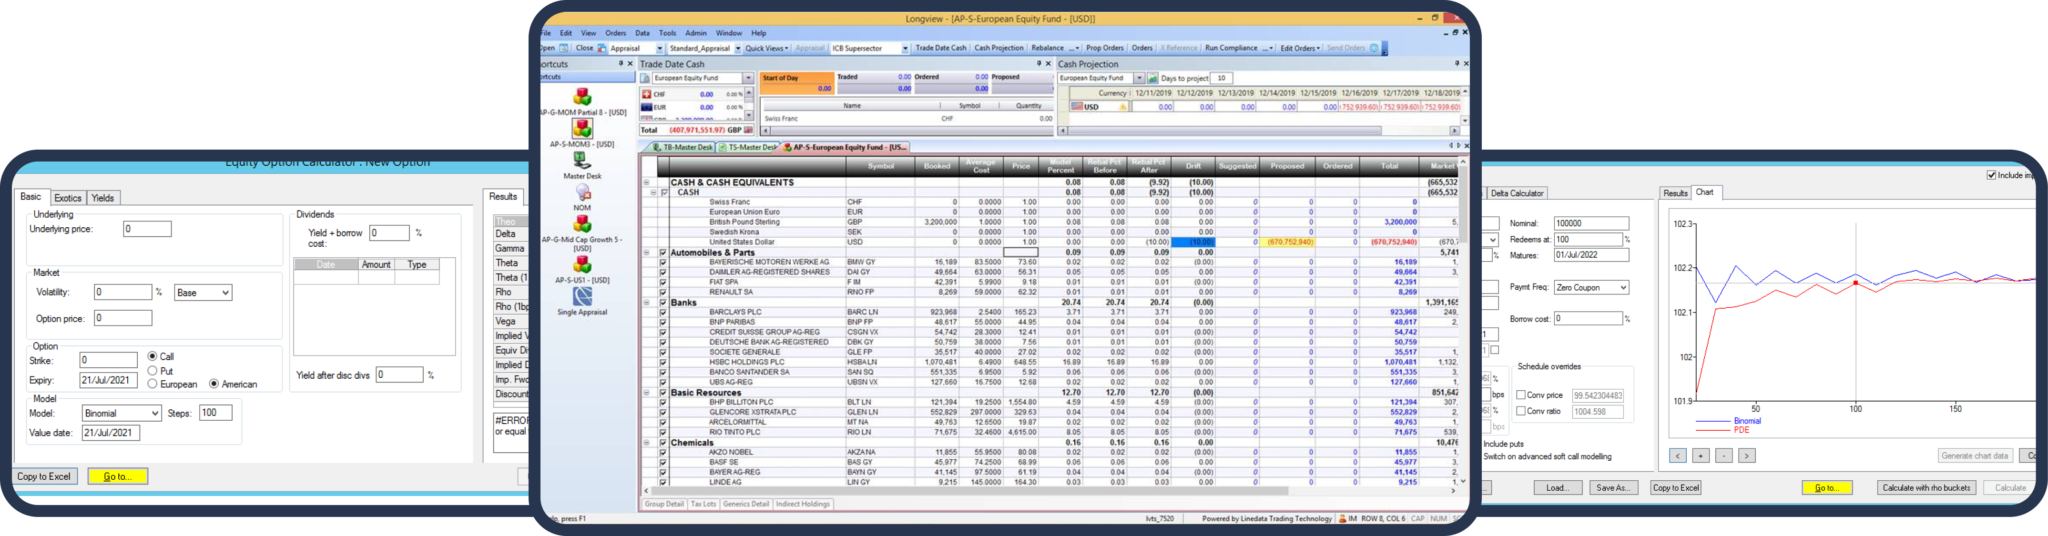Image resolution: width=2048 pixels, height=536 pixels.
Task: Open Appraisal dropdown in toolbar
Action: [x=659, y=48]
